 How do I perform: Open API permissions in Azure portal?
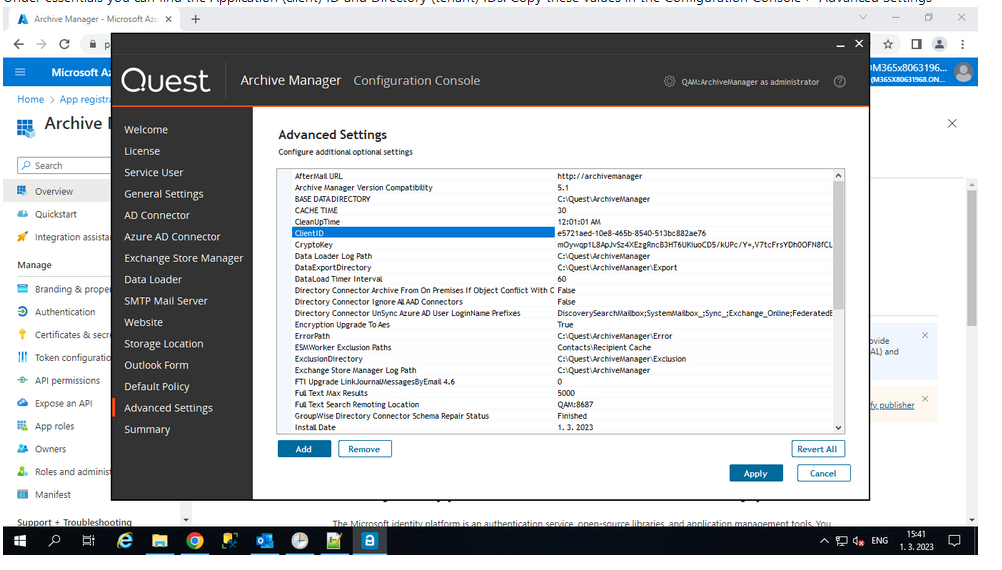point(67,380)
